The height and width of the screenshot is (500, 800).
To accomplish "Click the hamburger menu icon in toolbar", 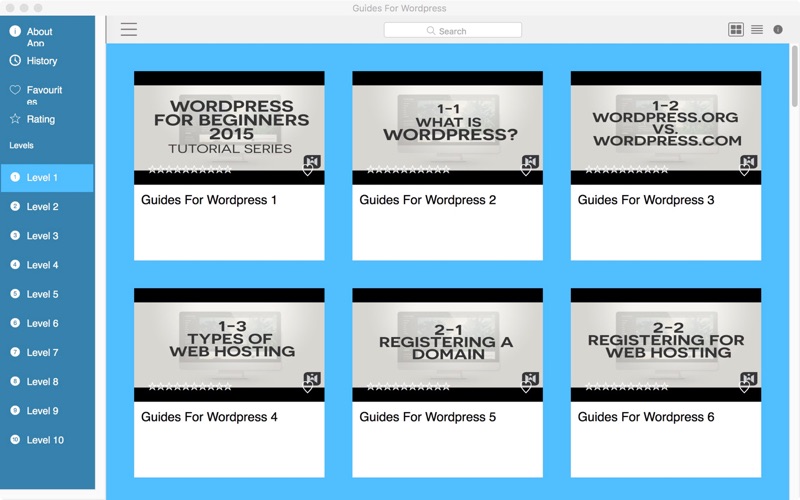I will [129, 29].
